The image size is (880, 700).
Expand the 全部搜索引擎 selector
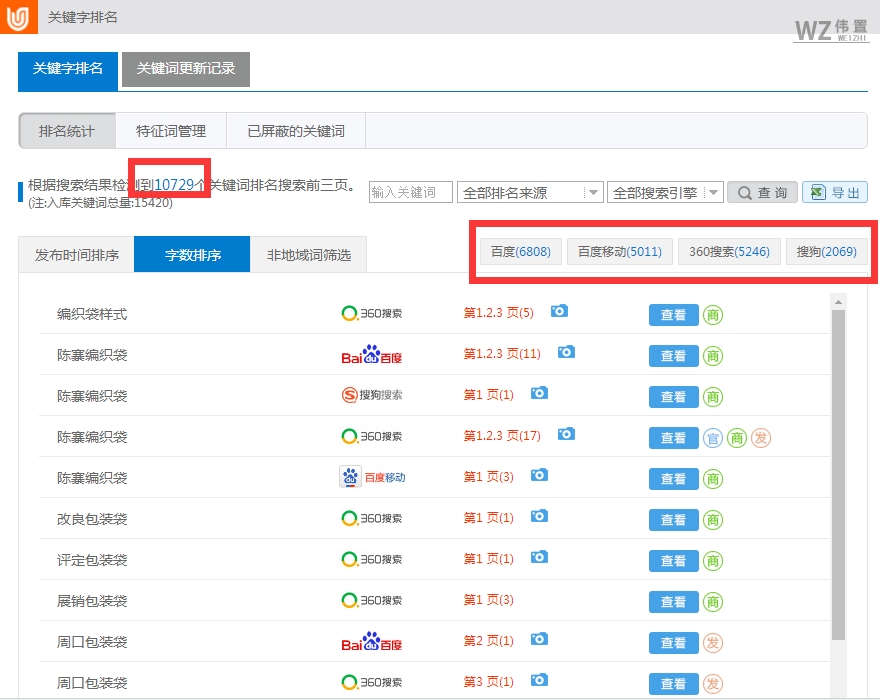click(x=665, y=191)
